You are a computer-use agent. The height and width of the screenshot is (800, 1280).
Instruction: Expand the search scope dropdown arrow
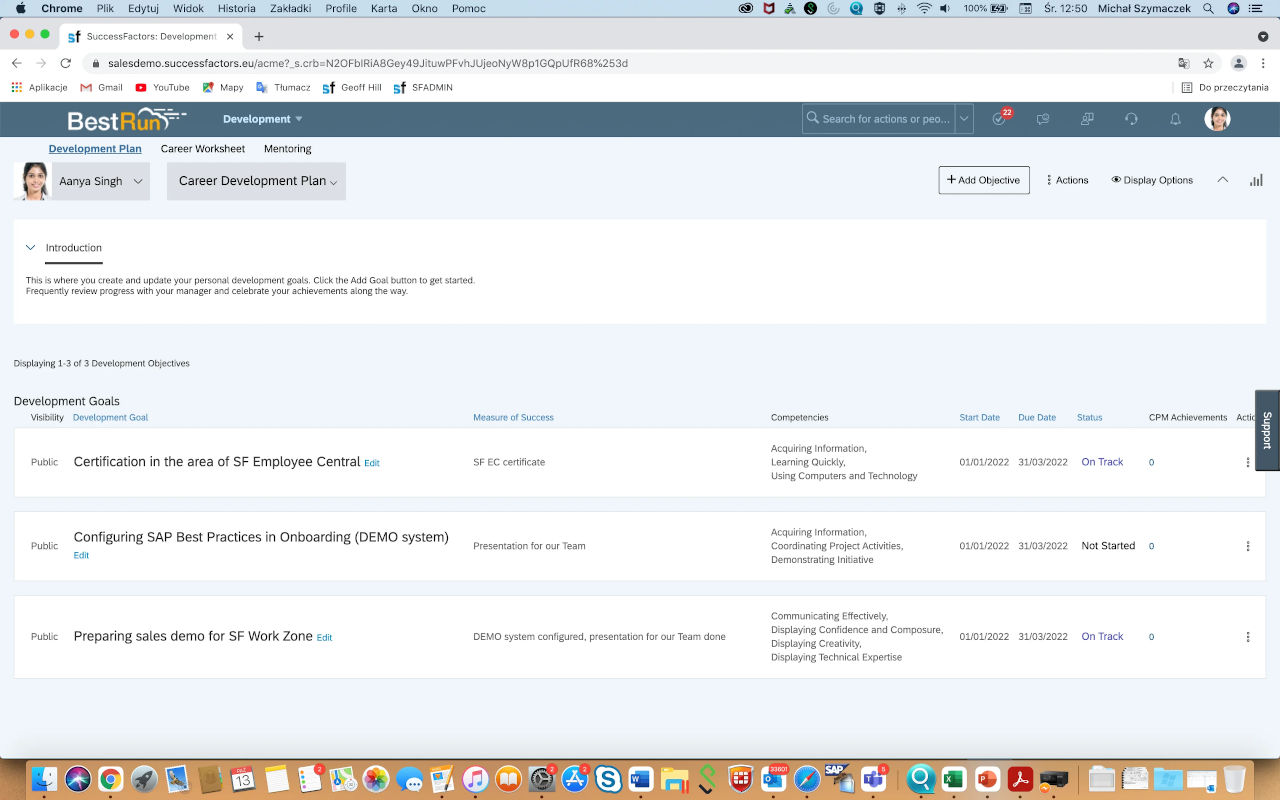[964, 118]
